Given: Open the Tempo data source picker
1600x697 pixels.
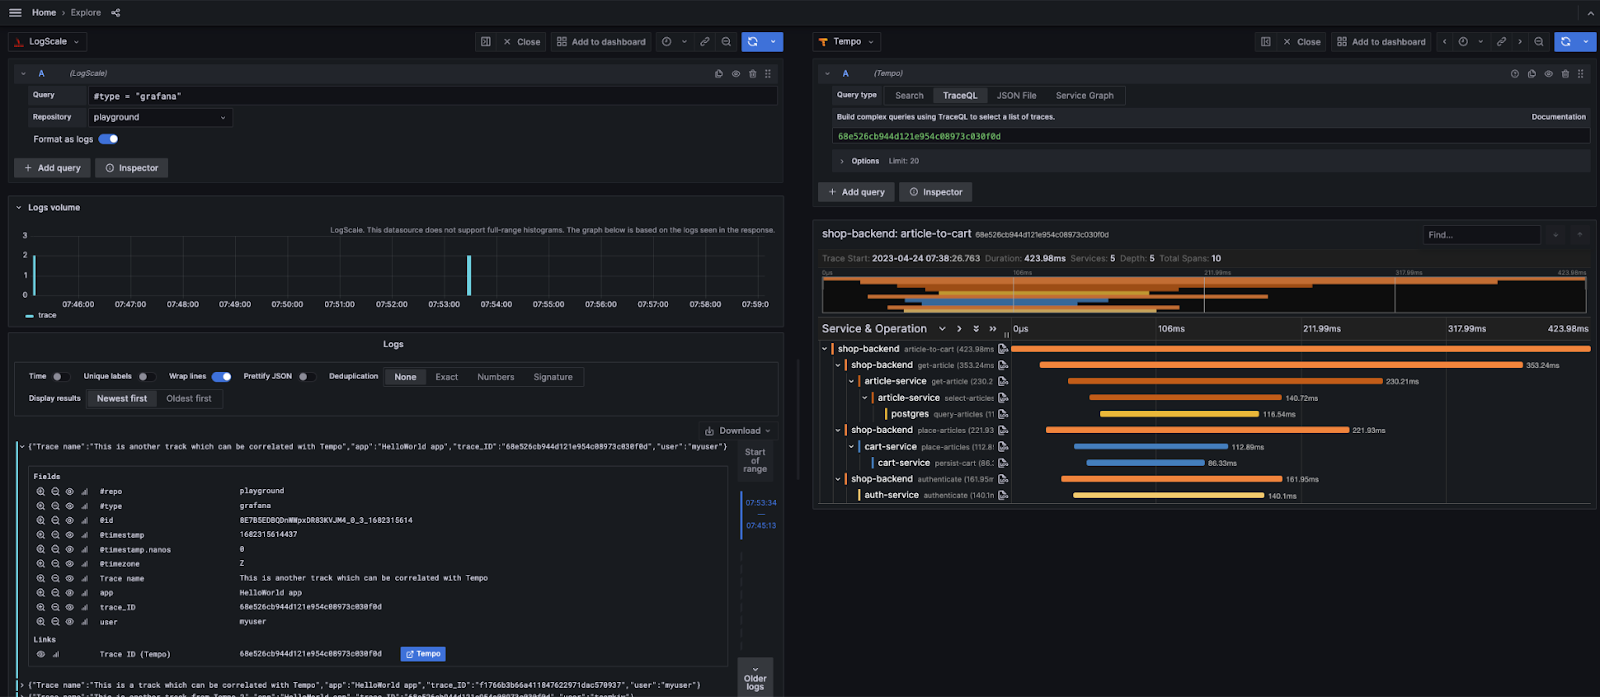Looking at the screenshot, I should 847,42.
